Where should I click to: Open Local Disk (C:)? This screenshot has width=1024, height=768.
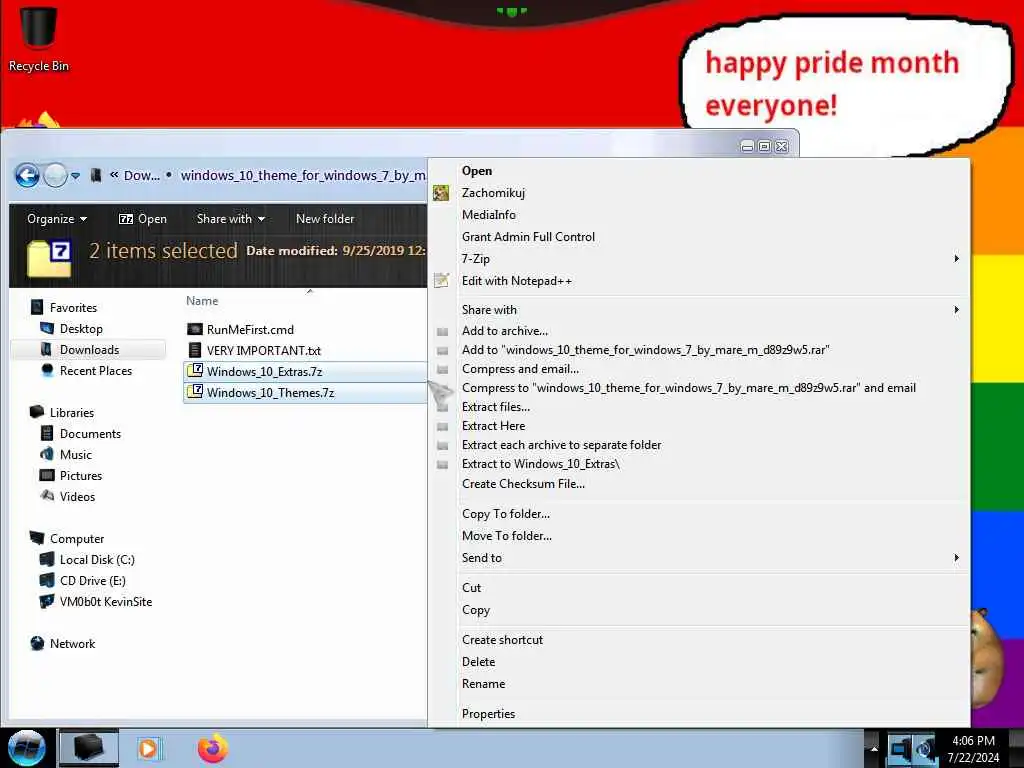(97, 560)
